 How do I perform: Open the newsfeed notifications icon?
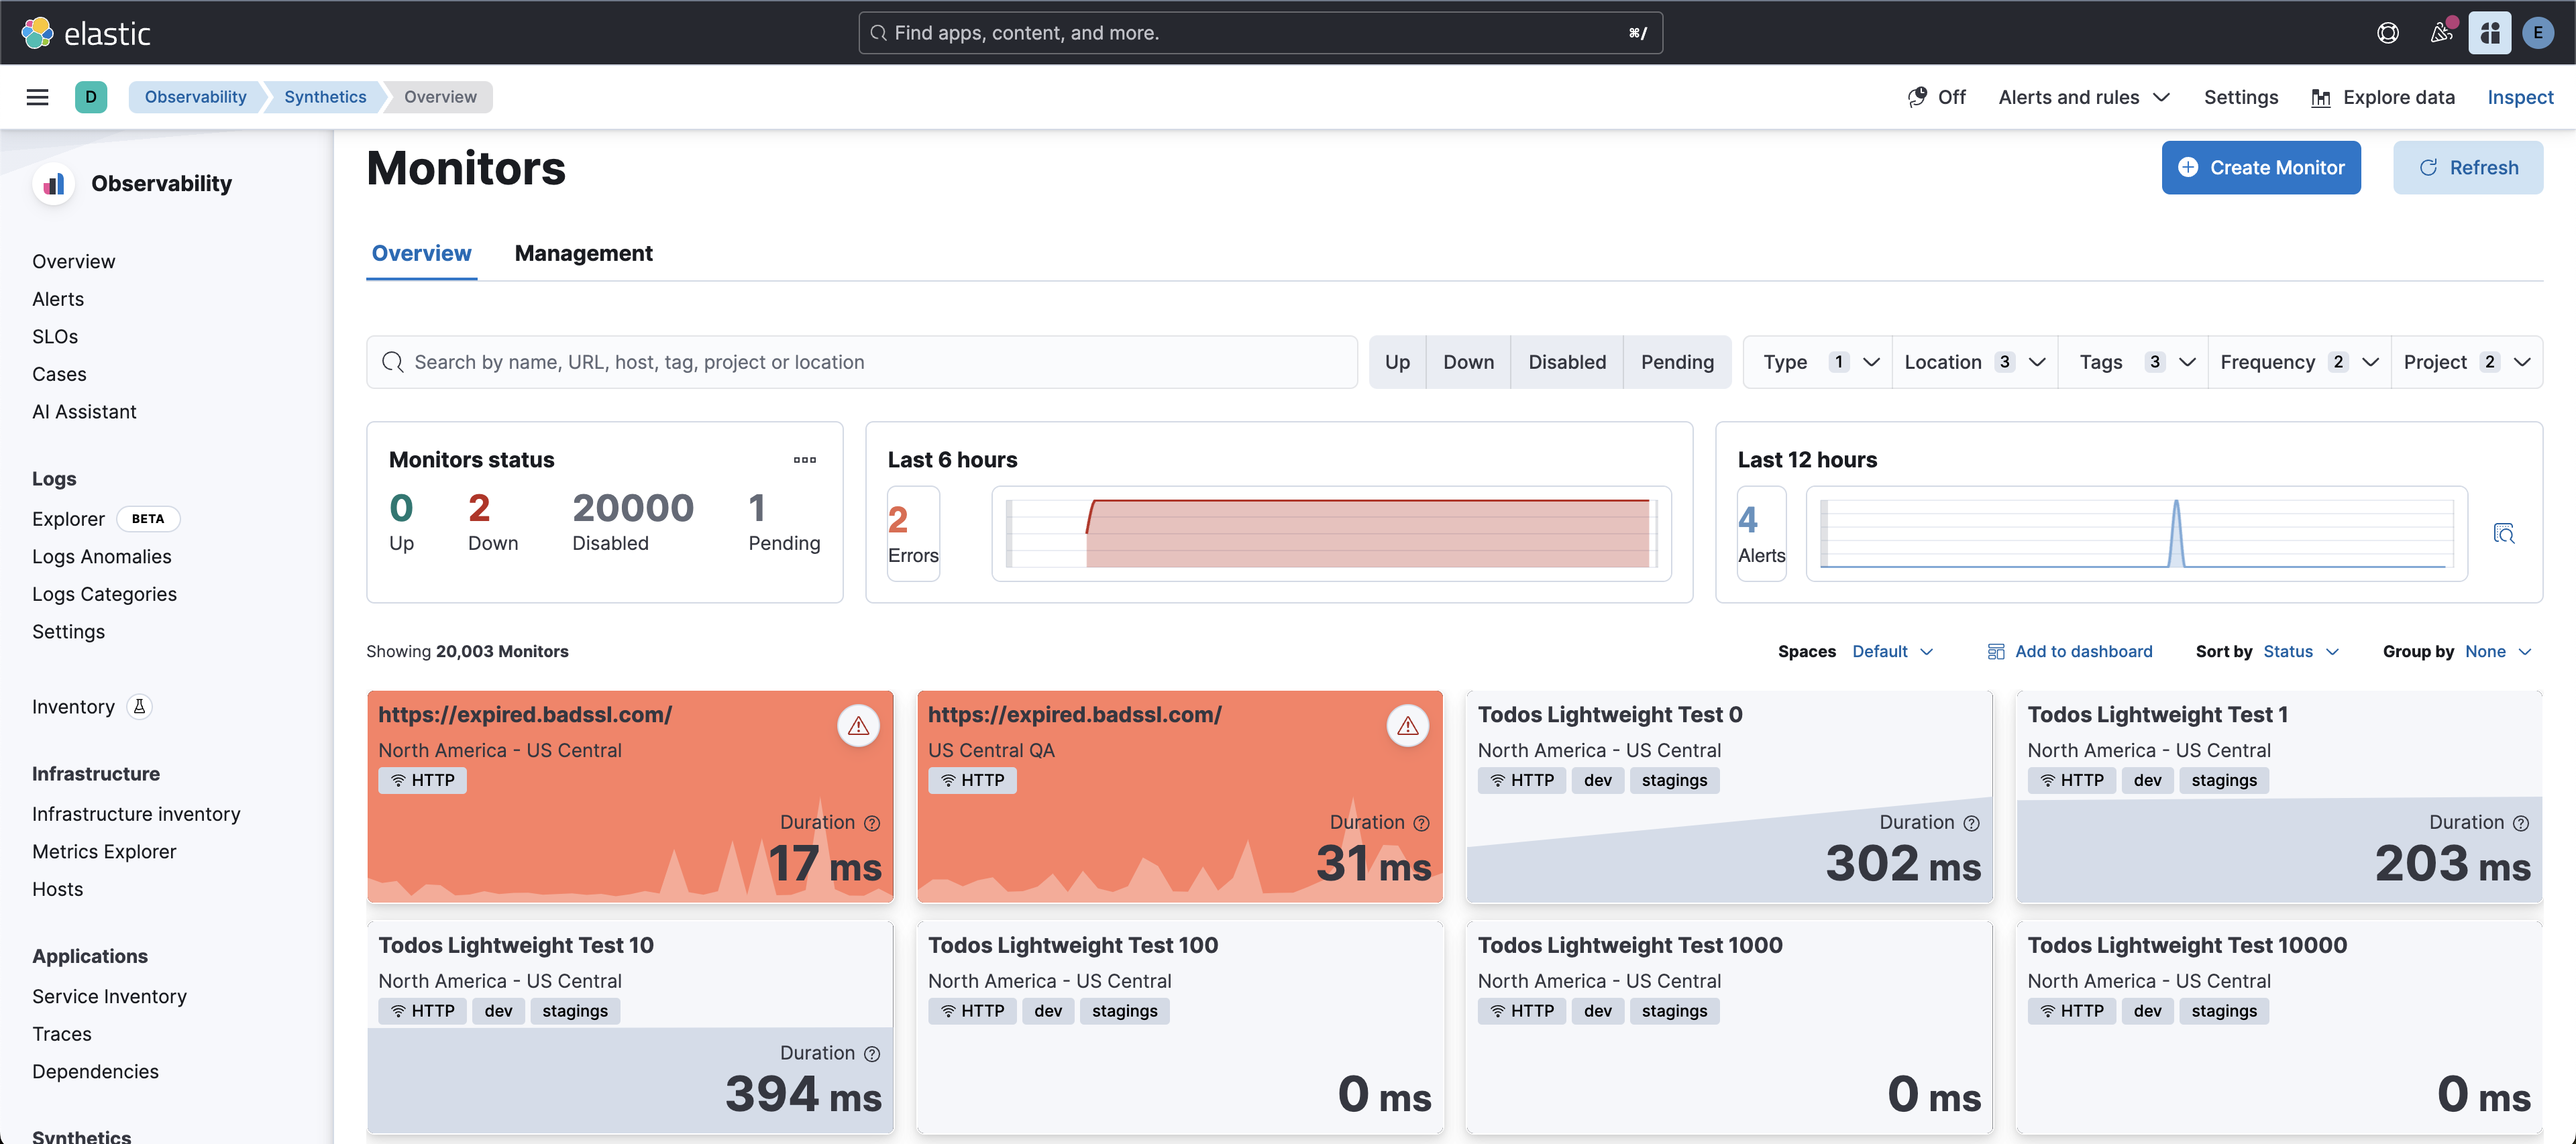pyautogui.click(x=2441, y=33)
